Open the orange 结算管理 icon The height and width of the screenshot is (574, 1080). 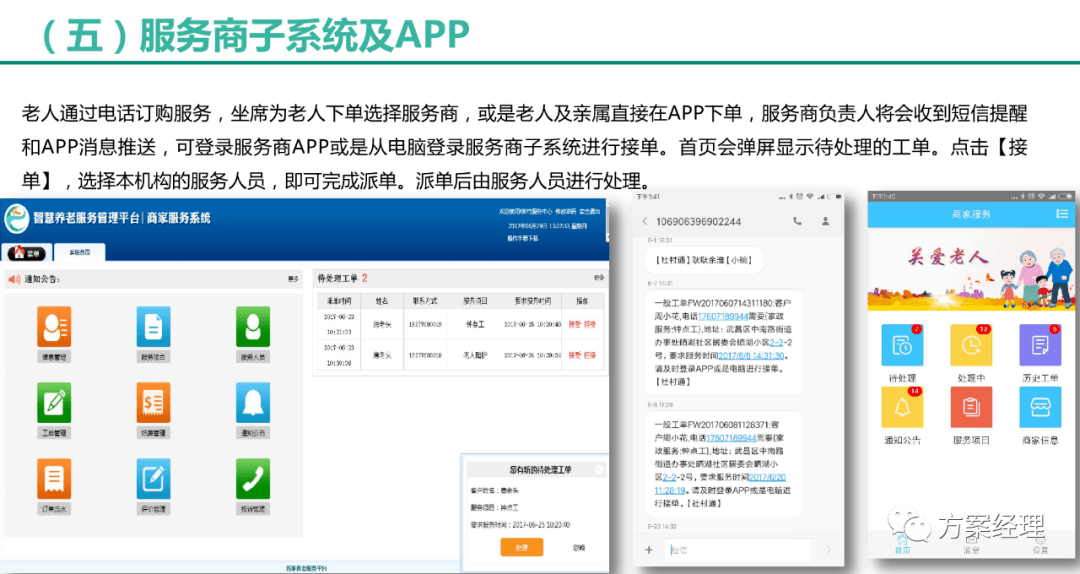click(153, 403)
